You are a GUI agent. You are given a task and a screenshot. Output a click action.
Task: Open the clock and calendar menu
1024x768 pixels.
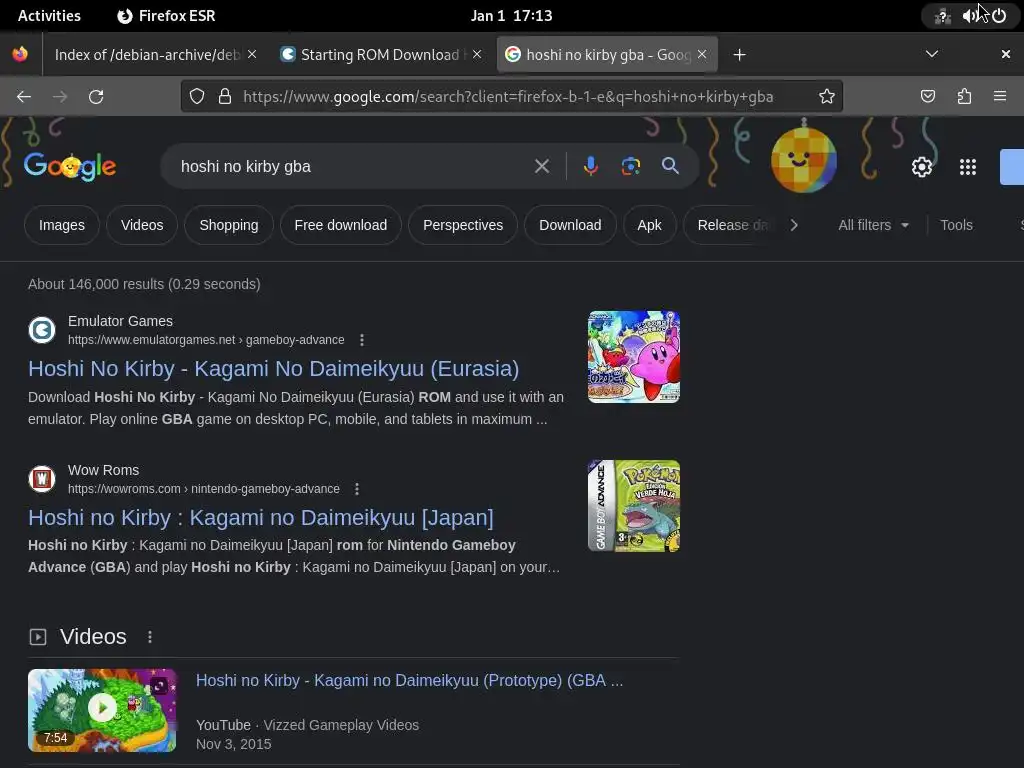(x=511, y=16)
